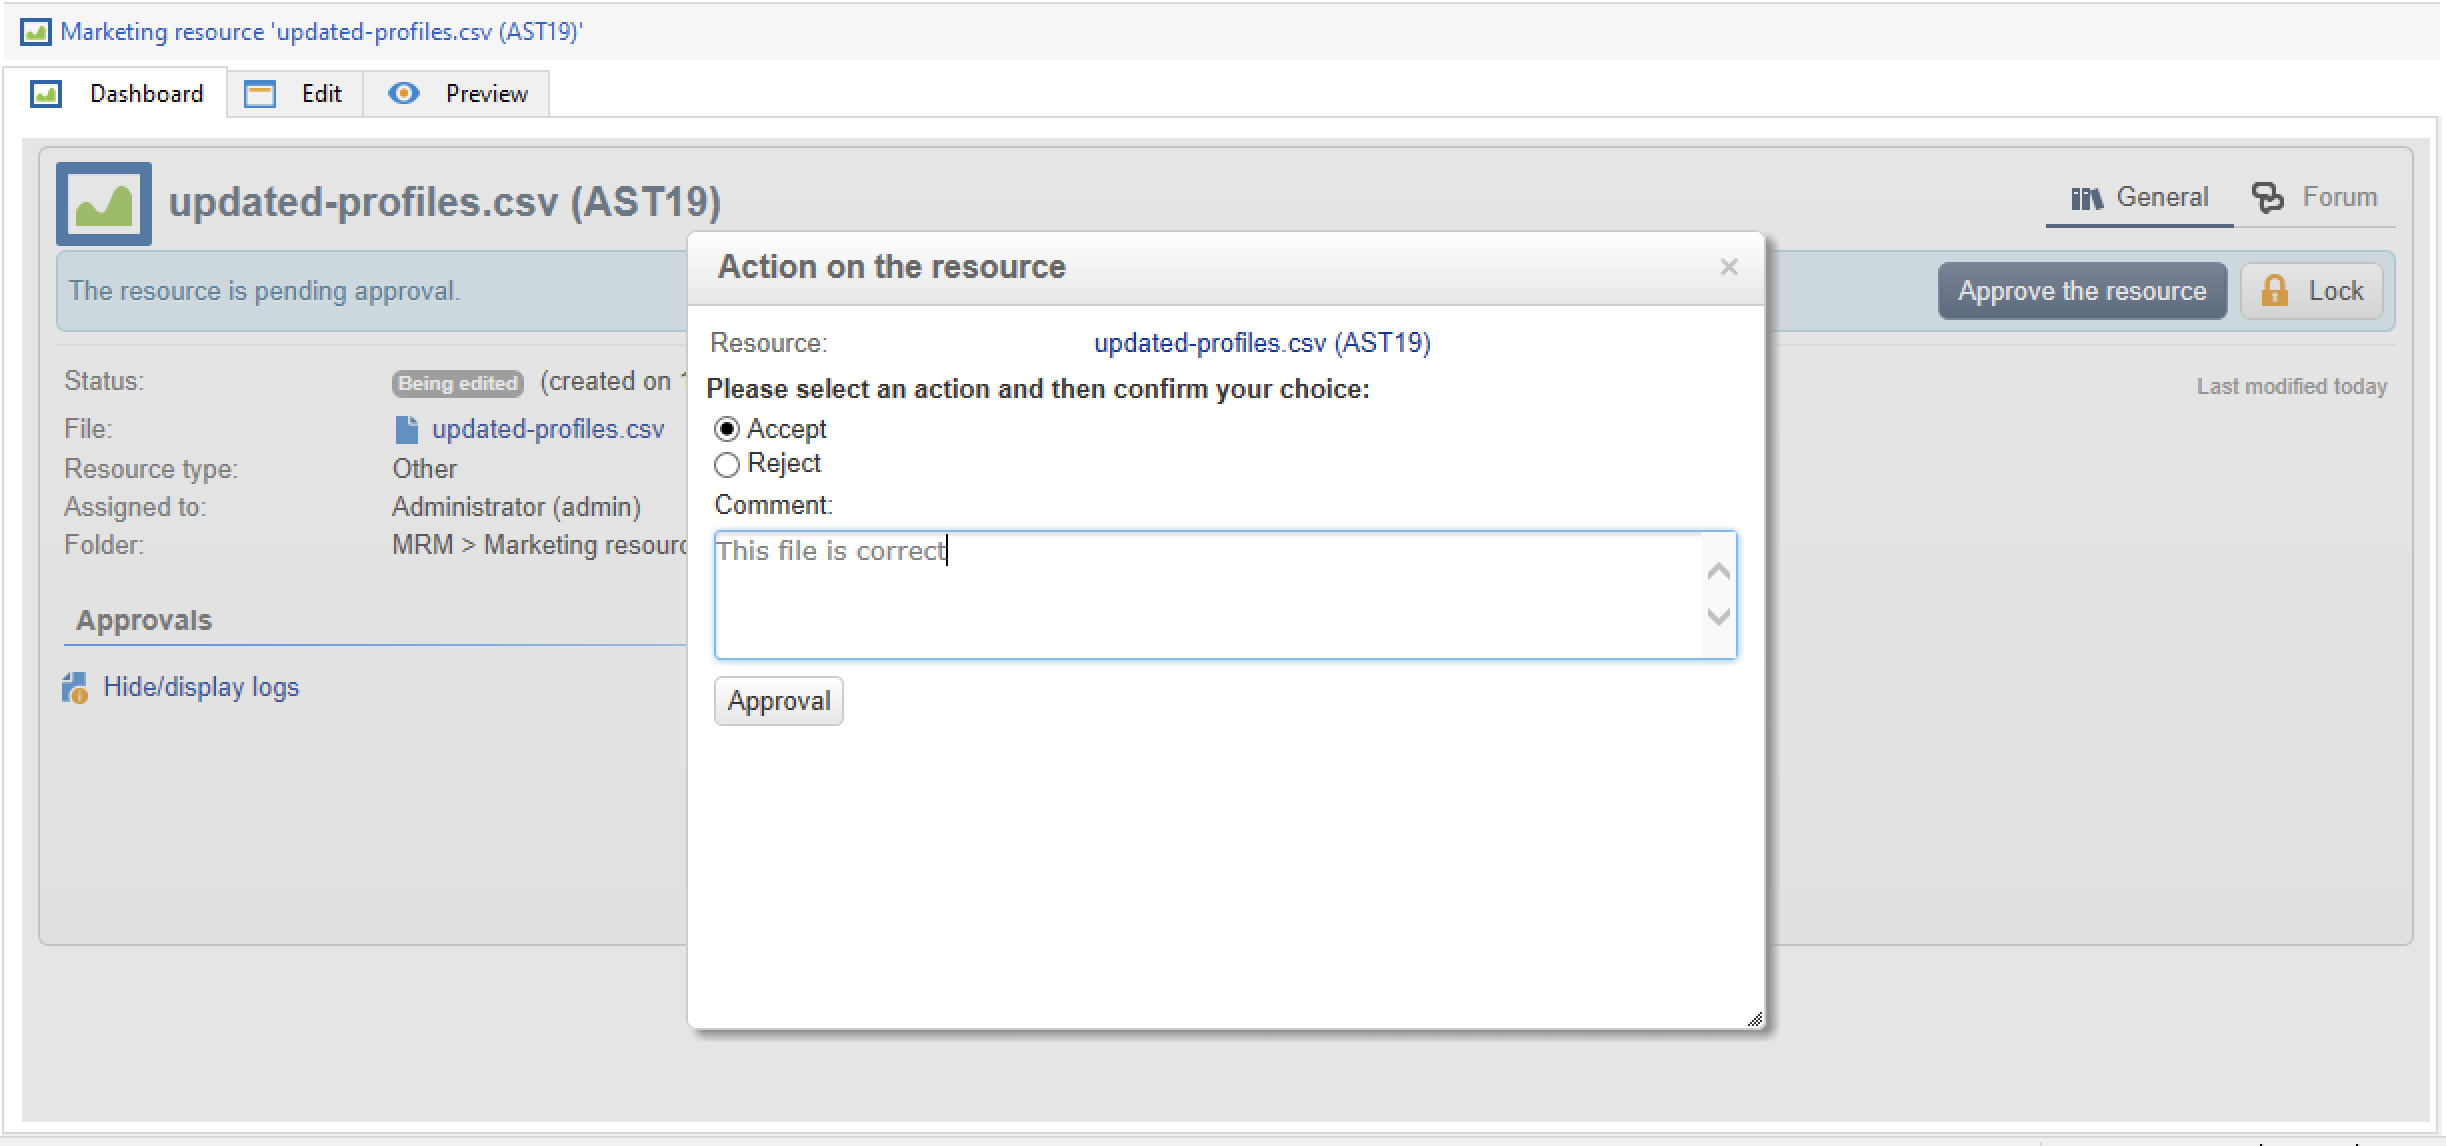Select the Reject radio option
This screenshot has width=2446, height=1146.
[x=727, y=464]
